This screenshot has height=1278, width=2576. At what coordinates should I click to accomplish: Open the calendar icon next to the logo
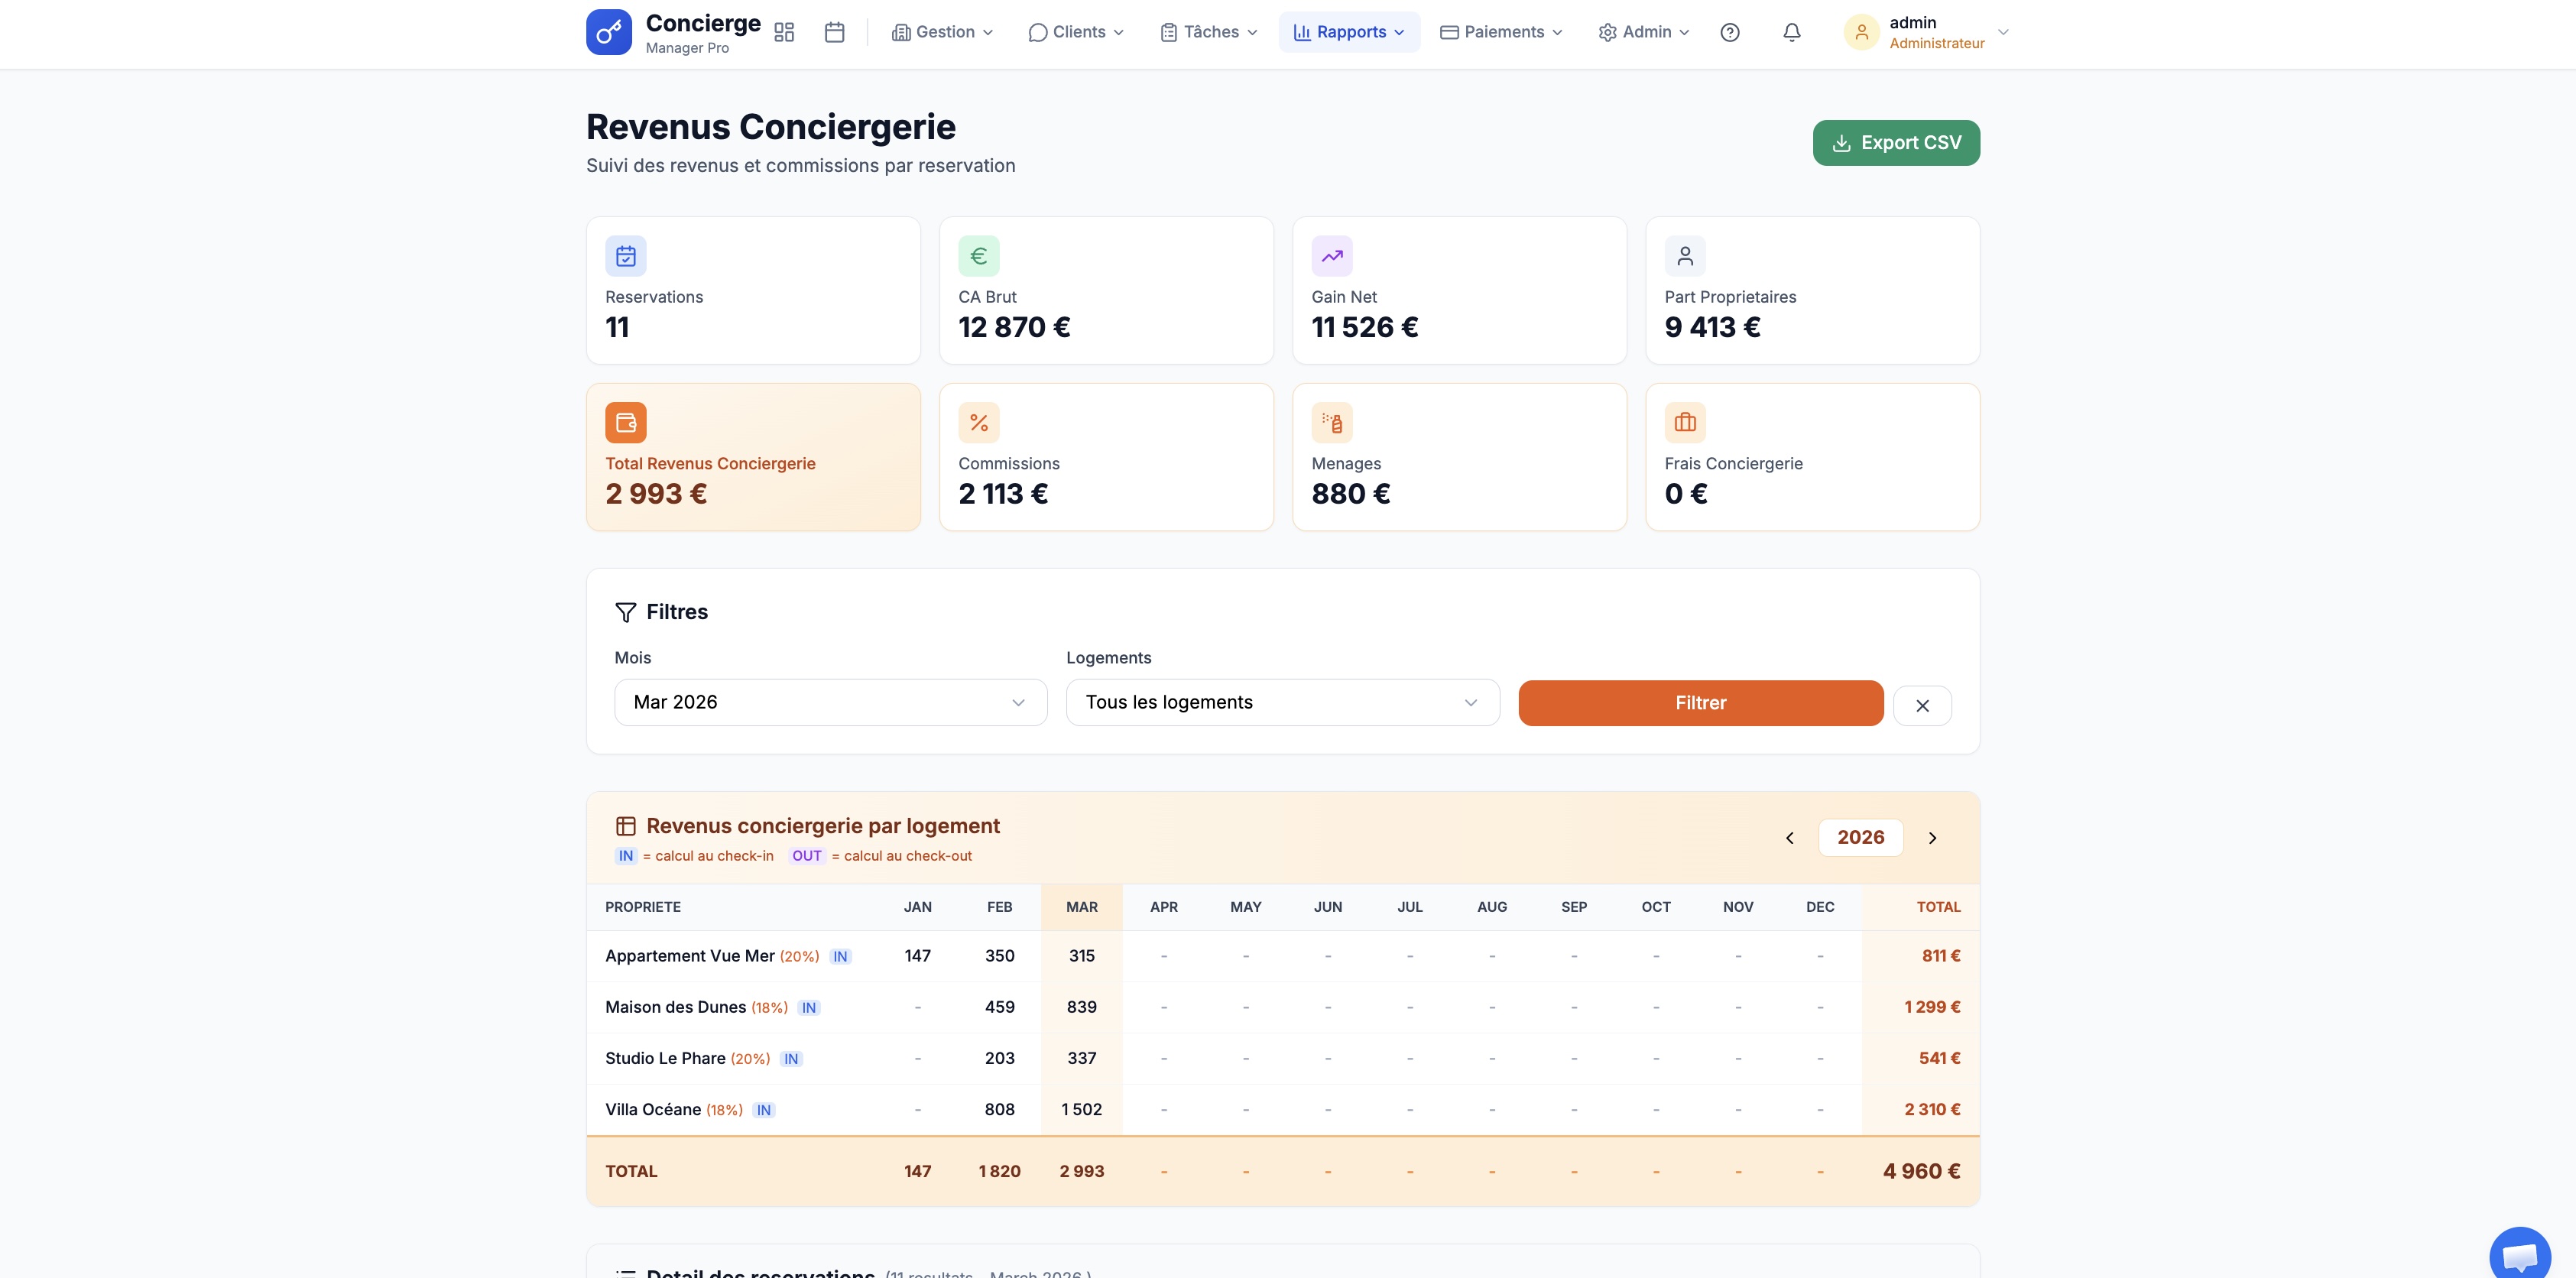pos(835,32)
